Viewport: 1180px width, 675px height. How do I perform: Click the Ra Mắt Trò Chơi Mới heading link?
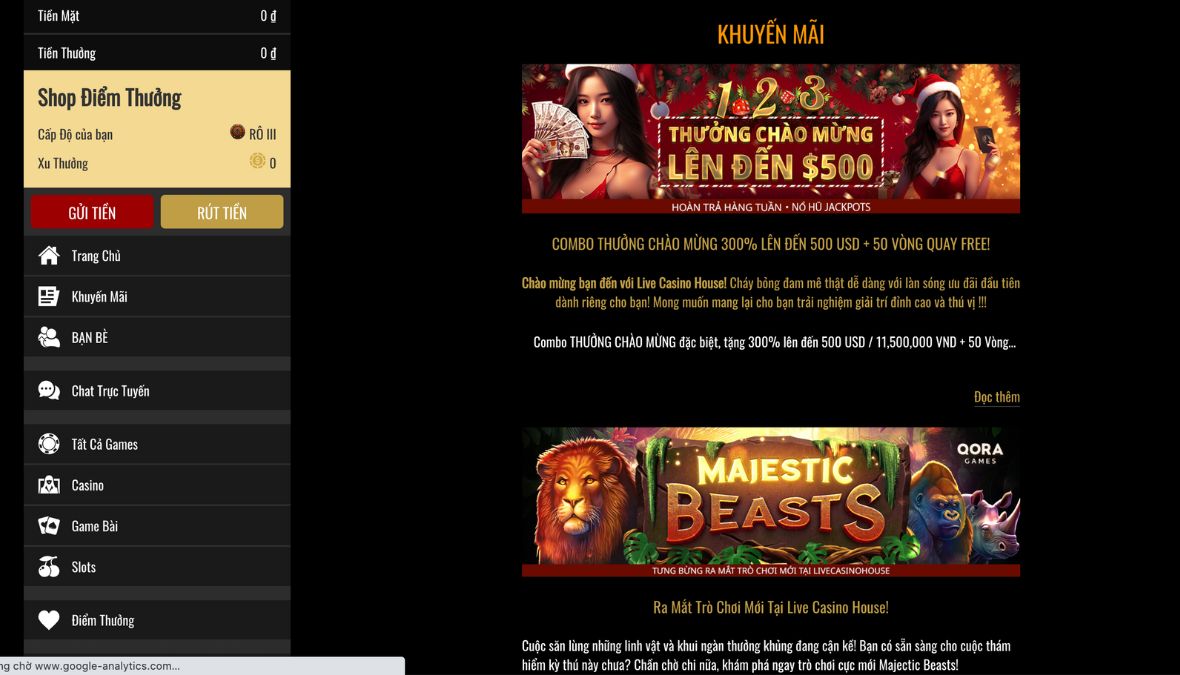[770, 607]
